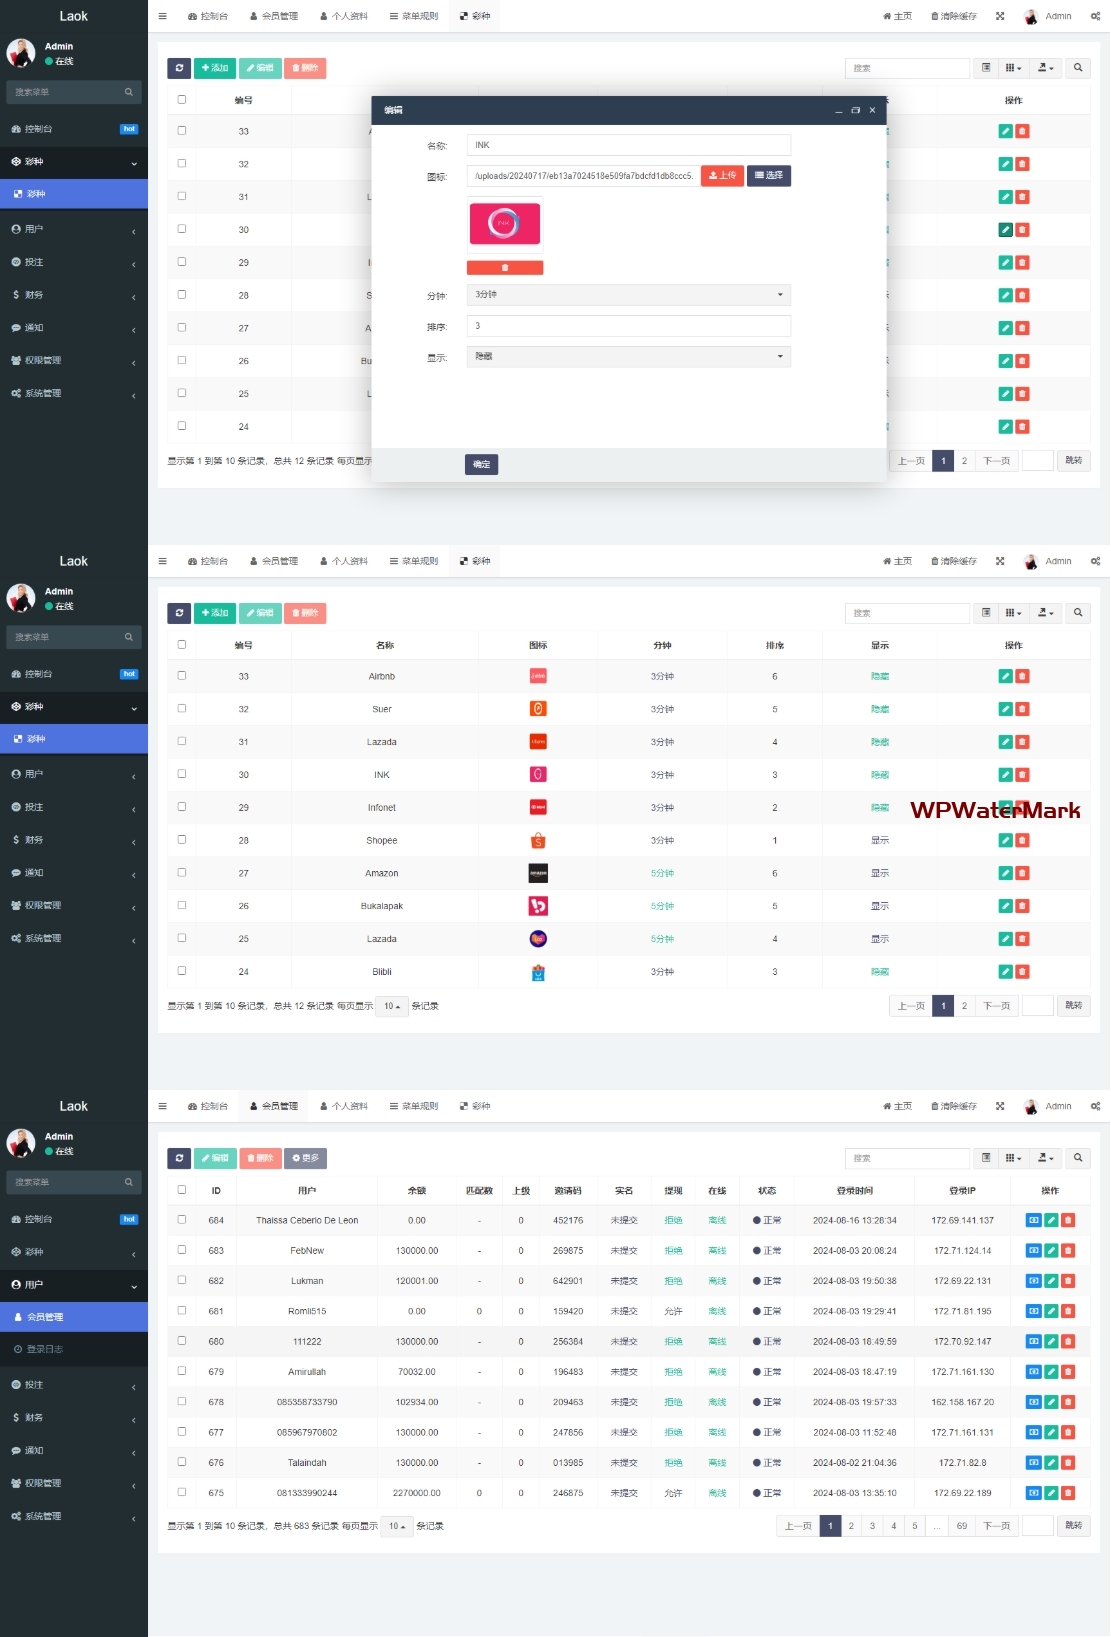Click view-details icon for user 684

(x=1033, y=1220)
